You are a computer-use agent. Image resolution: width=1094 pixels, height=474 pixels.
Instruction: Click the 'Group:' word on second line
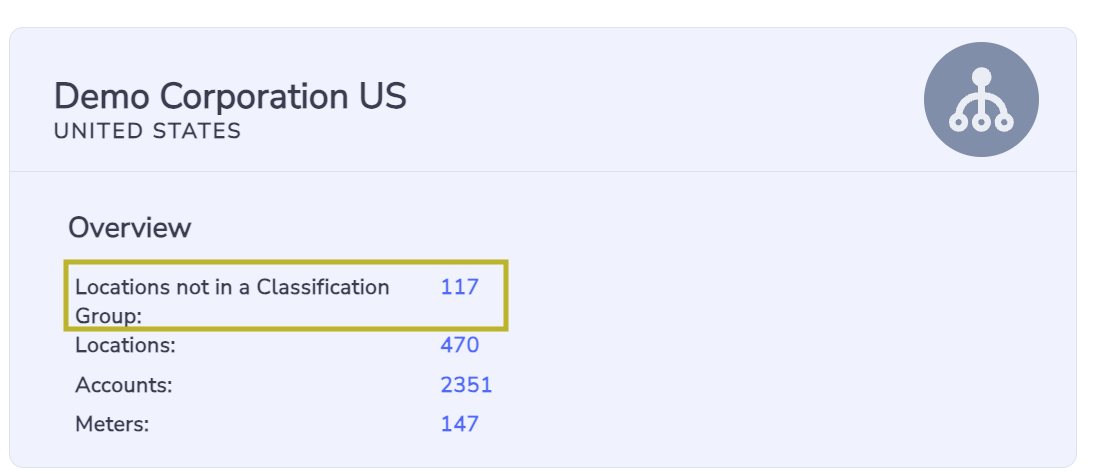108,316
